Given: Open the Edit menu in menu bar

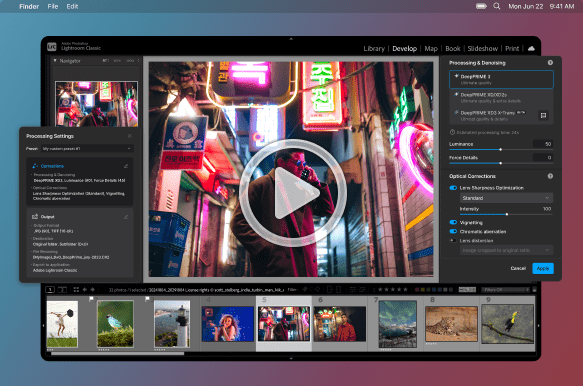Looking at the screenshot, I should click(72, 6).
